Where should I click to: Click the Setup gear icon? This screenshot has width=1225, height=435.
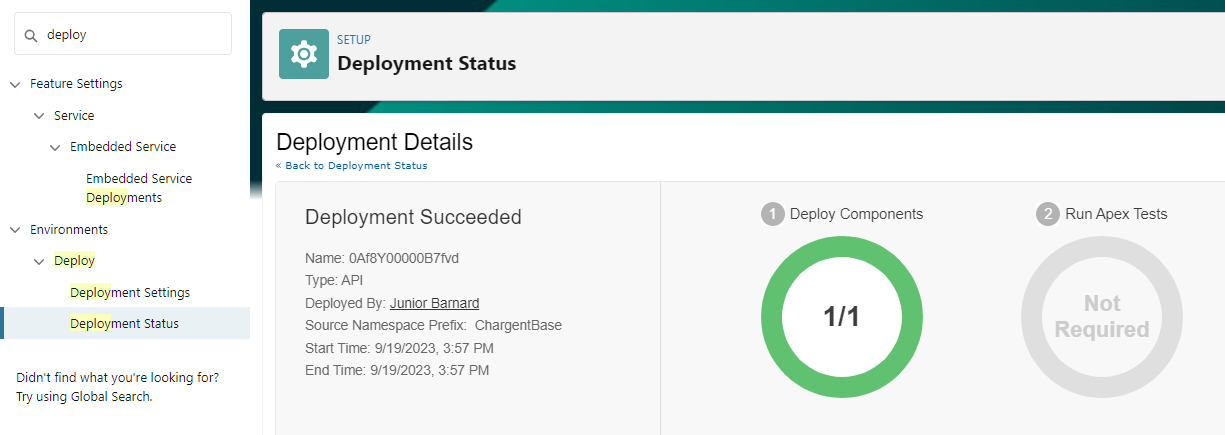[x=303, y=54]
